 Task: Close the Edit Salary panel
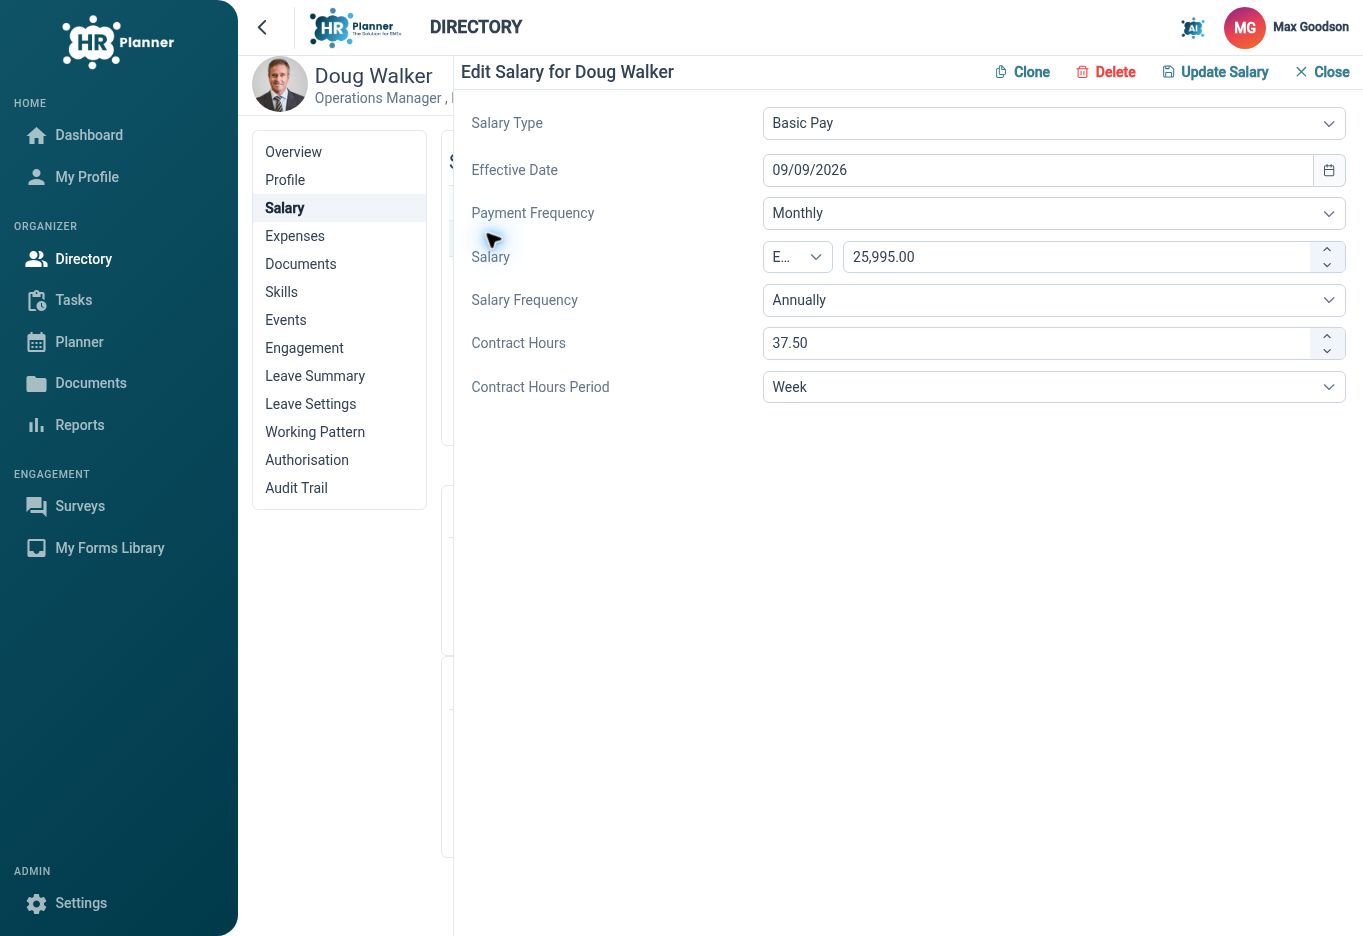[x=1322, y=72]
